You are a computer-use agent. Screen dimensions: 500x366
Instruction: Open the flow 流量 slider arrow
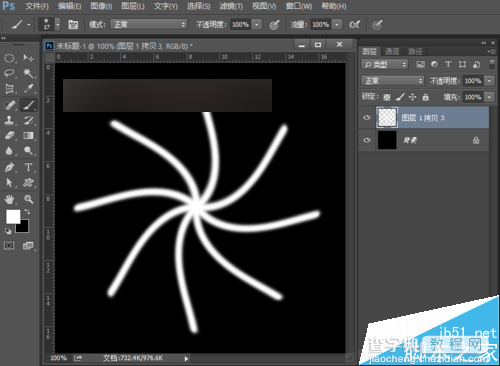337,24
